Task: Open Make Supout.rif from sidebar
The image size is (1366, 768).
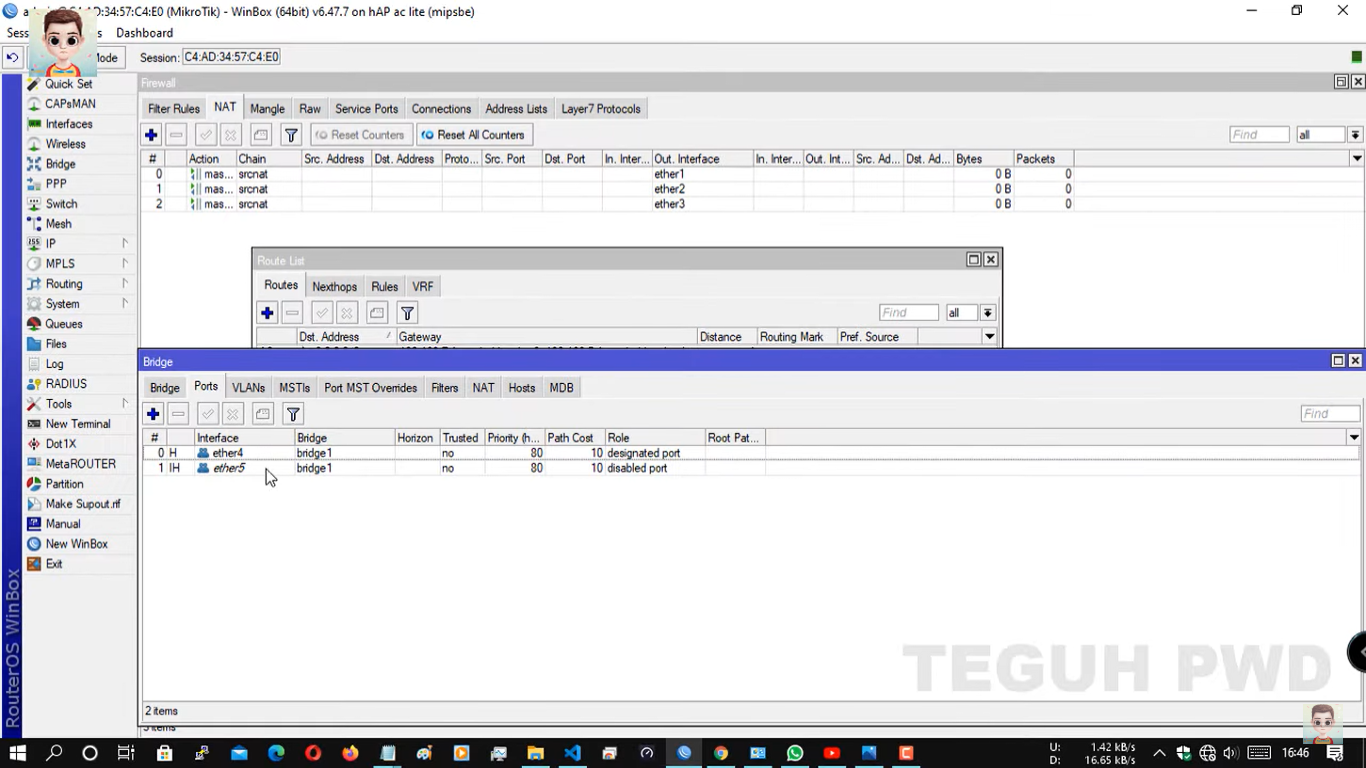Action: coord(82,504)
